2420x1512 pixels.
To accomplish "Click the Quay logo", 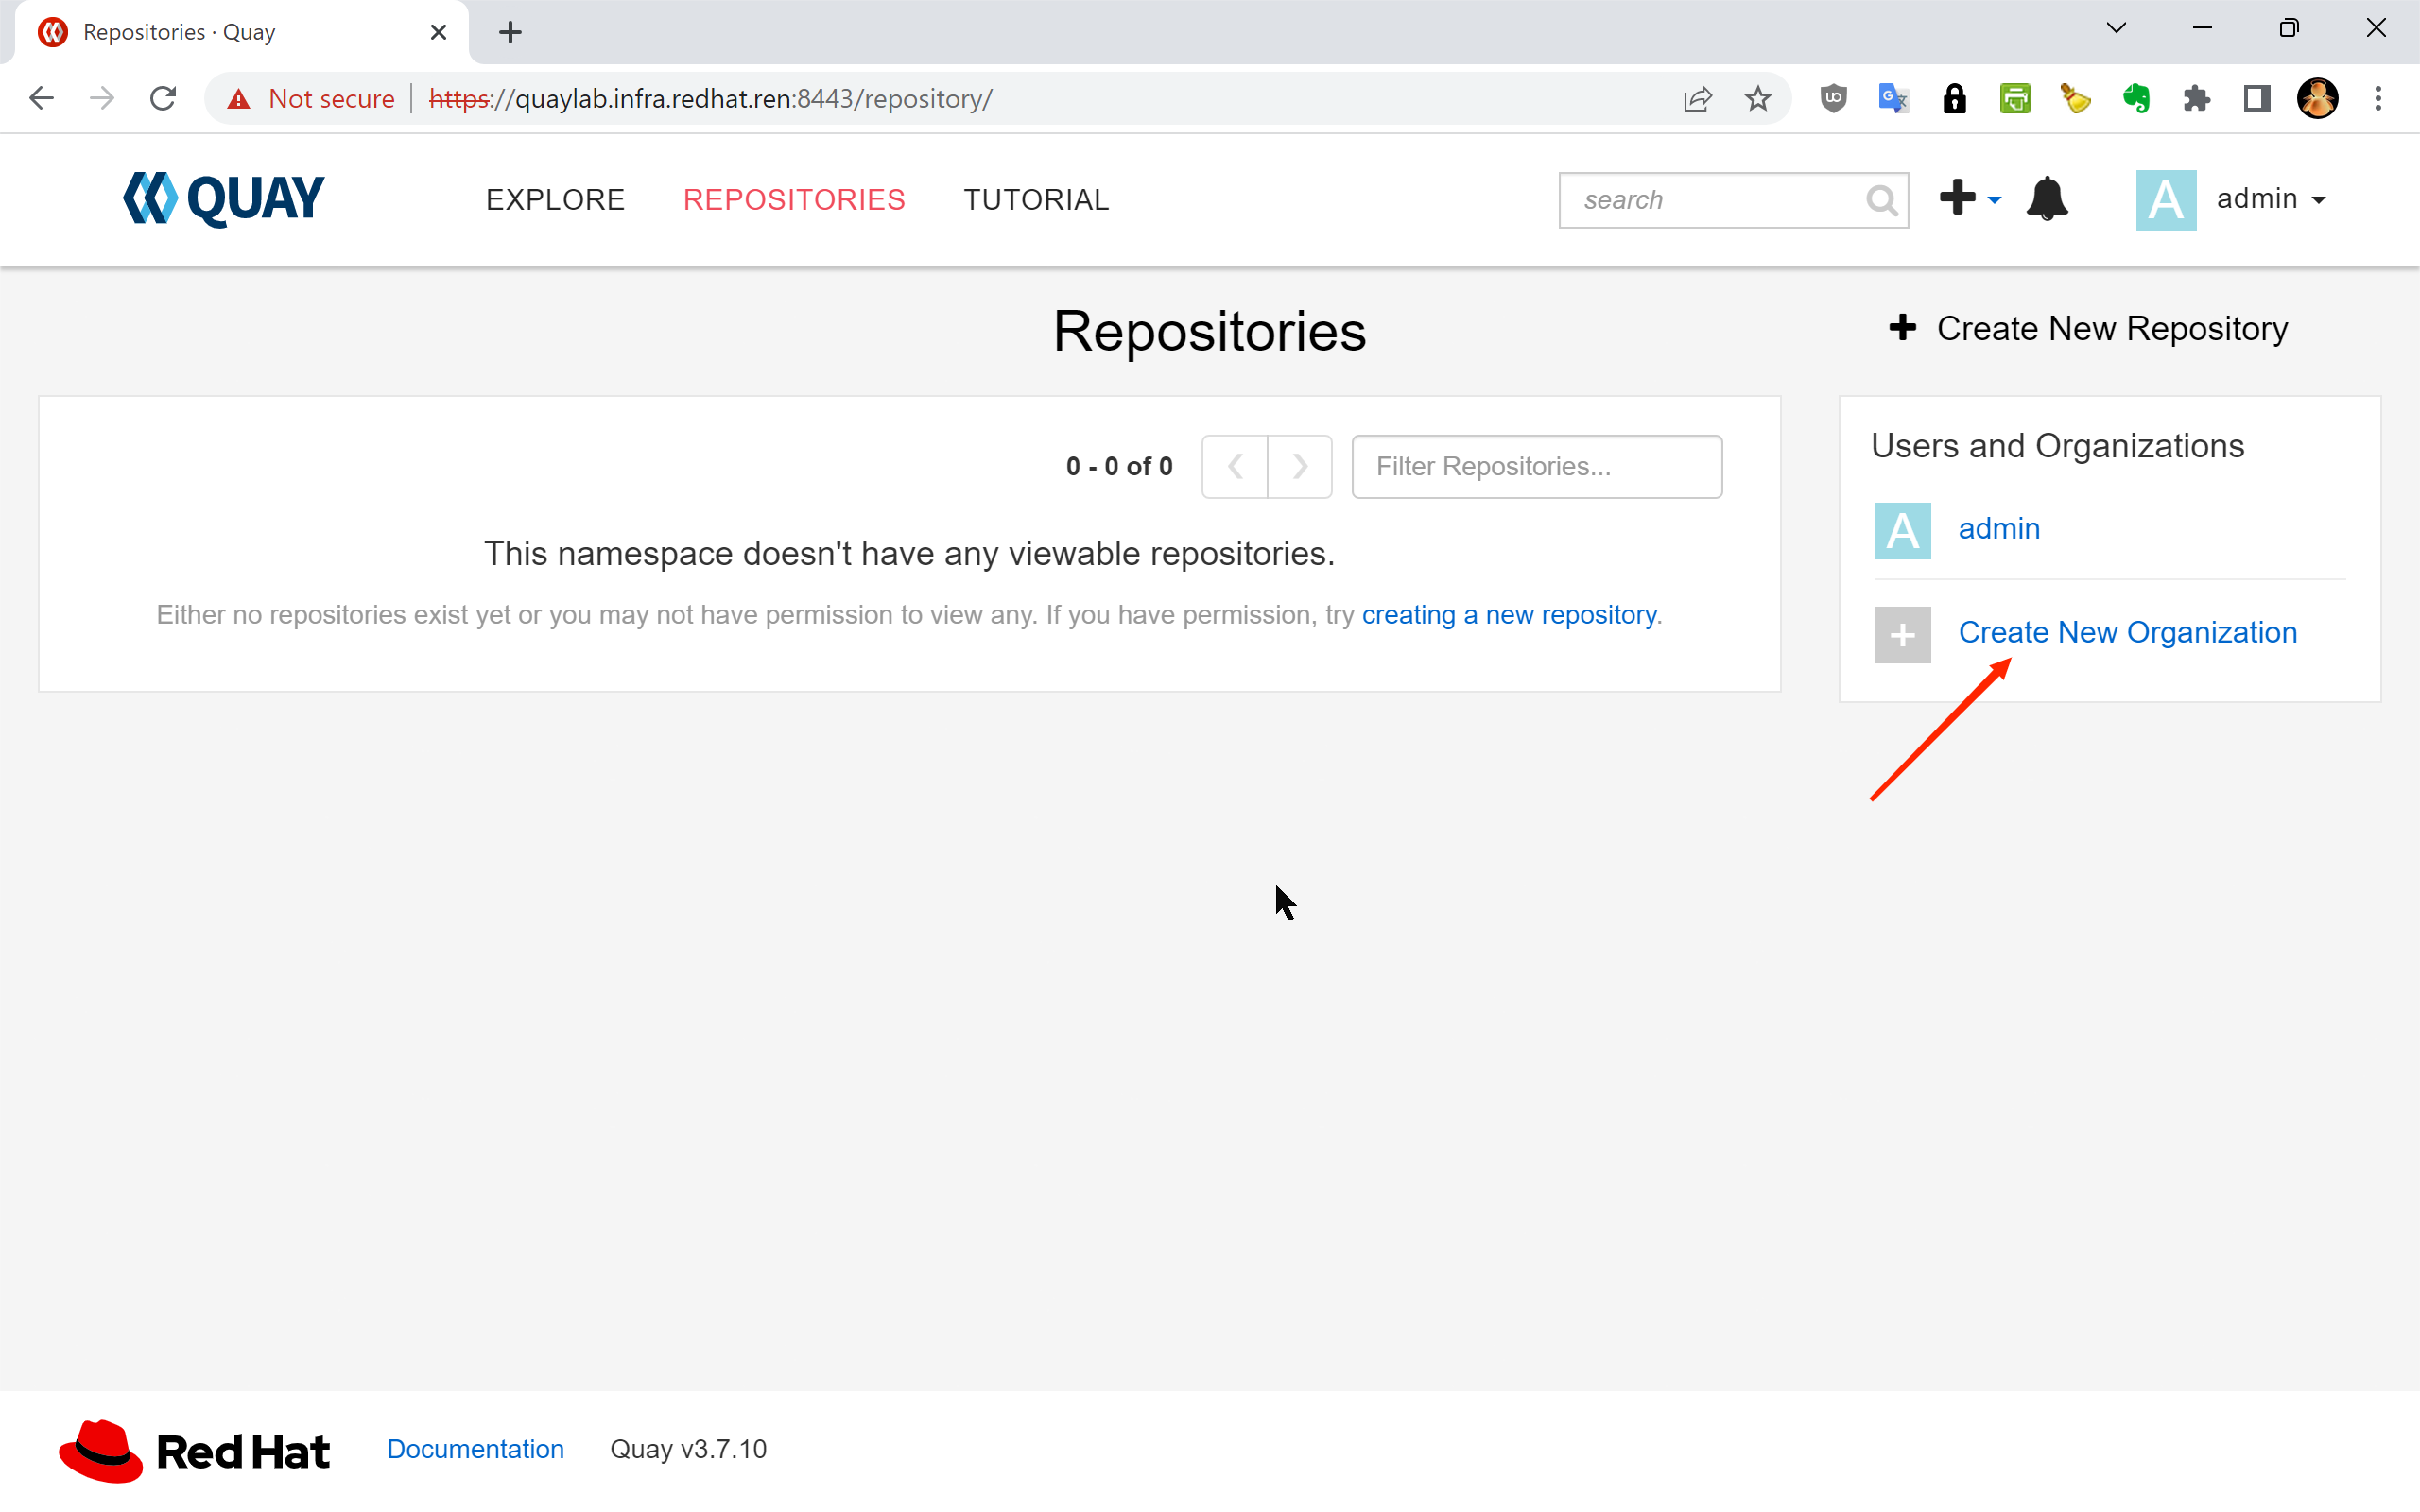I will click(x=224, y=199).
